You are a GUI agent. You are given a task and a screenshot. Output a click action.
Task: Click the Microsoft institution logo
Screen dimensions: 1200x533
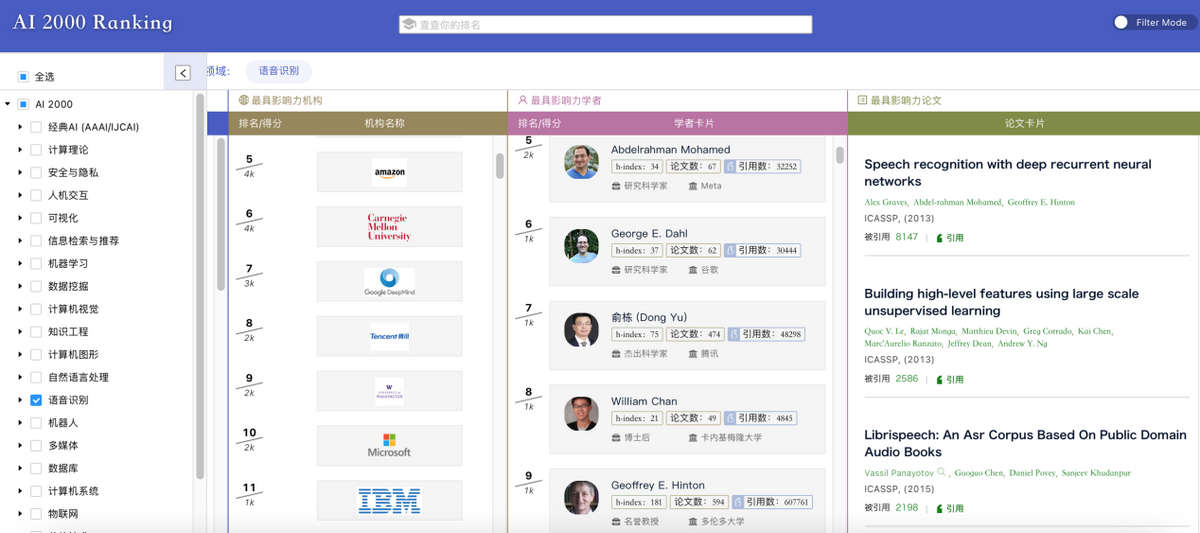(389, 445)
